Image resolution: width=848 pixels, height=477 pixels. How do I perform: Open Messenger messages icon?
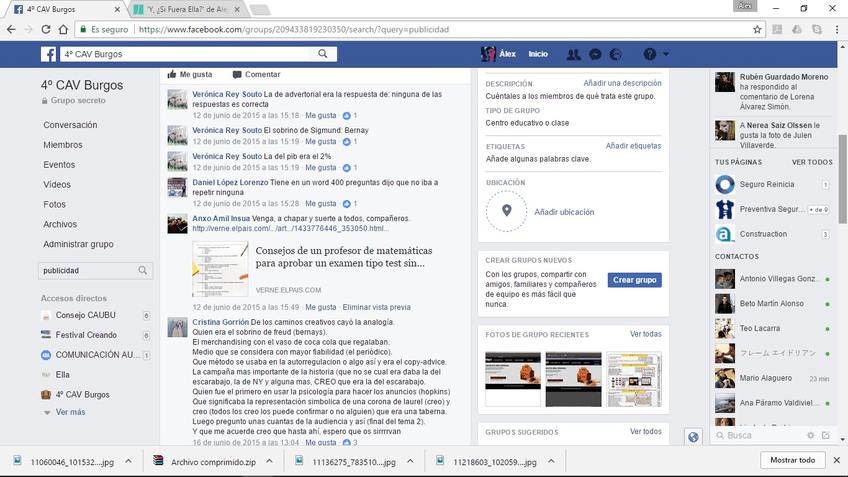pos(595,54)
